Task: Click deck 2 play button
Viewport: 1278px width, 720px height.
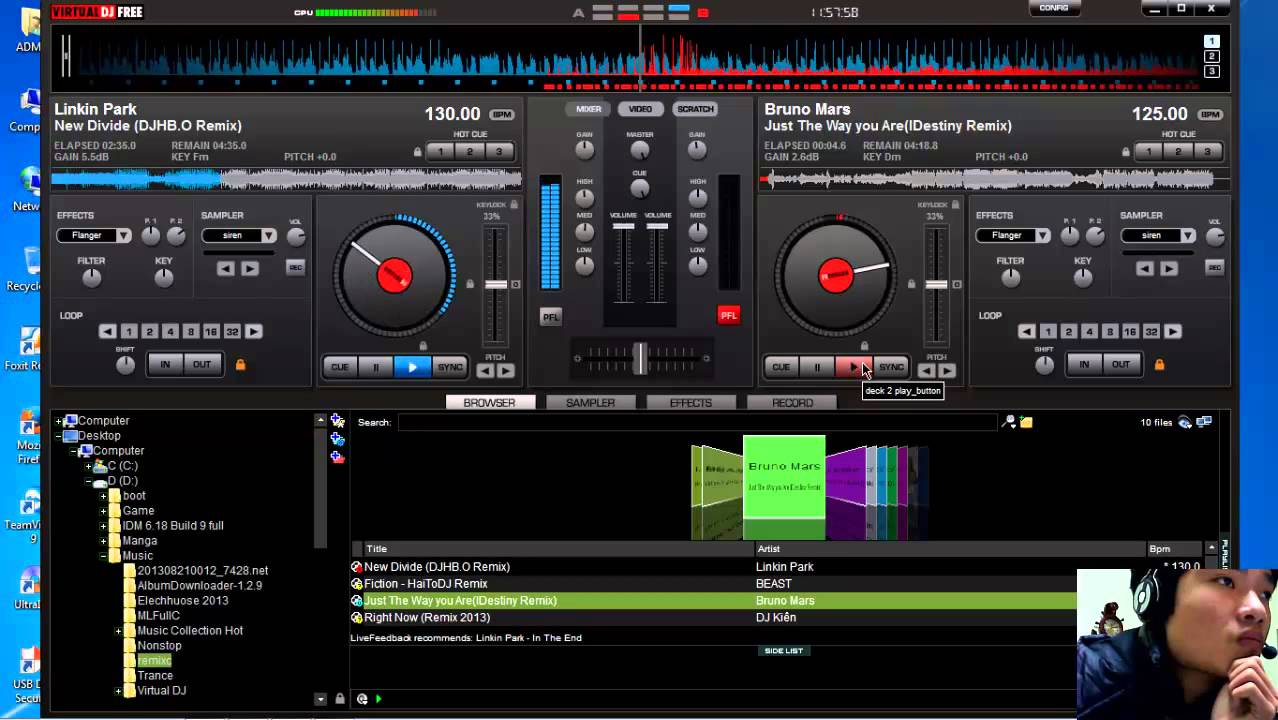Action: (x=853, y=367)
